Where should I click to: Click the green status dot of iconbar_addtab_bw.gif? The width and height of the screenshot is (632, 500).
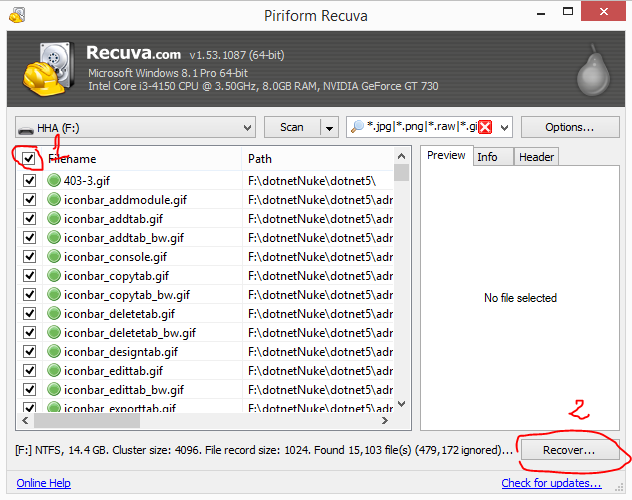click(x=54, y=237)
